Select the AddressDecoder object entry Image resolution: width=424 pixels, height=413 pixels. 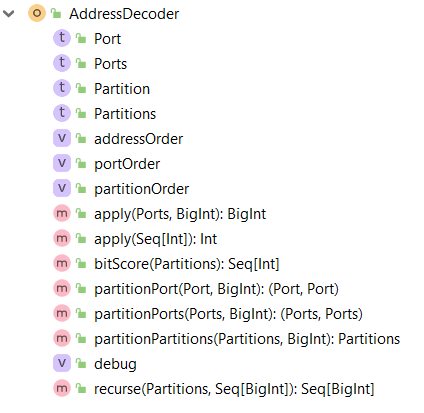[x=124, y=14]
